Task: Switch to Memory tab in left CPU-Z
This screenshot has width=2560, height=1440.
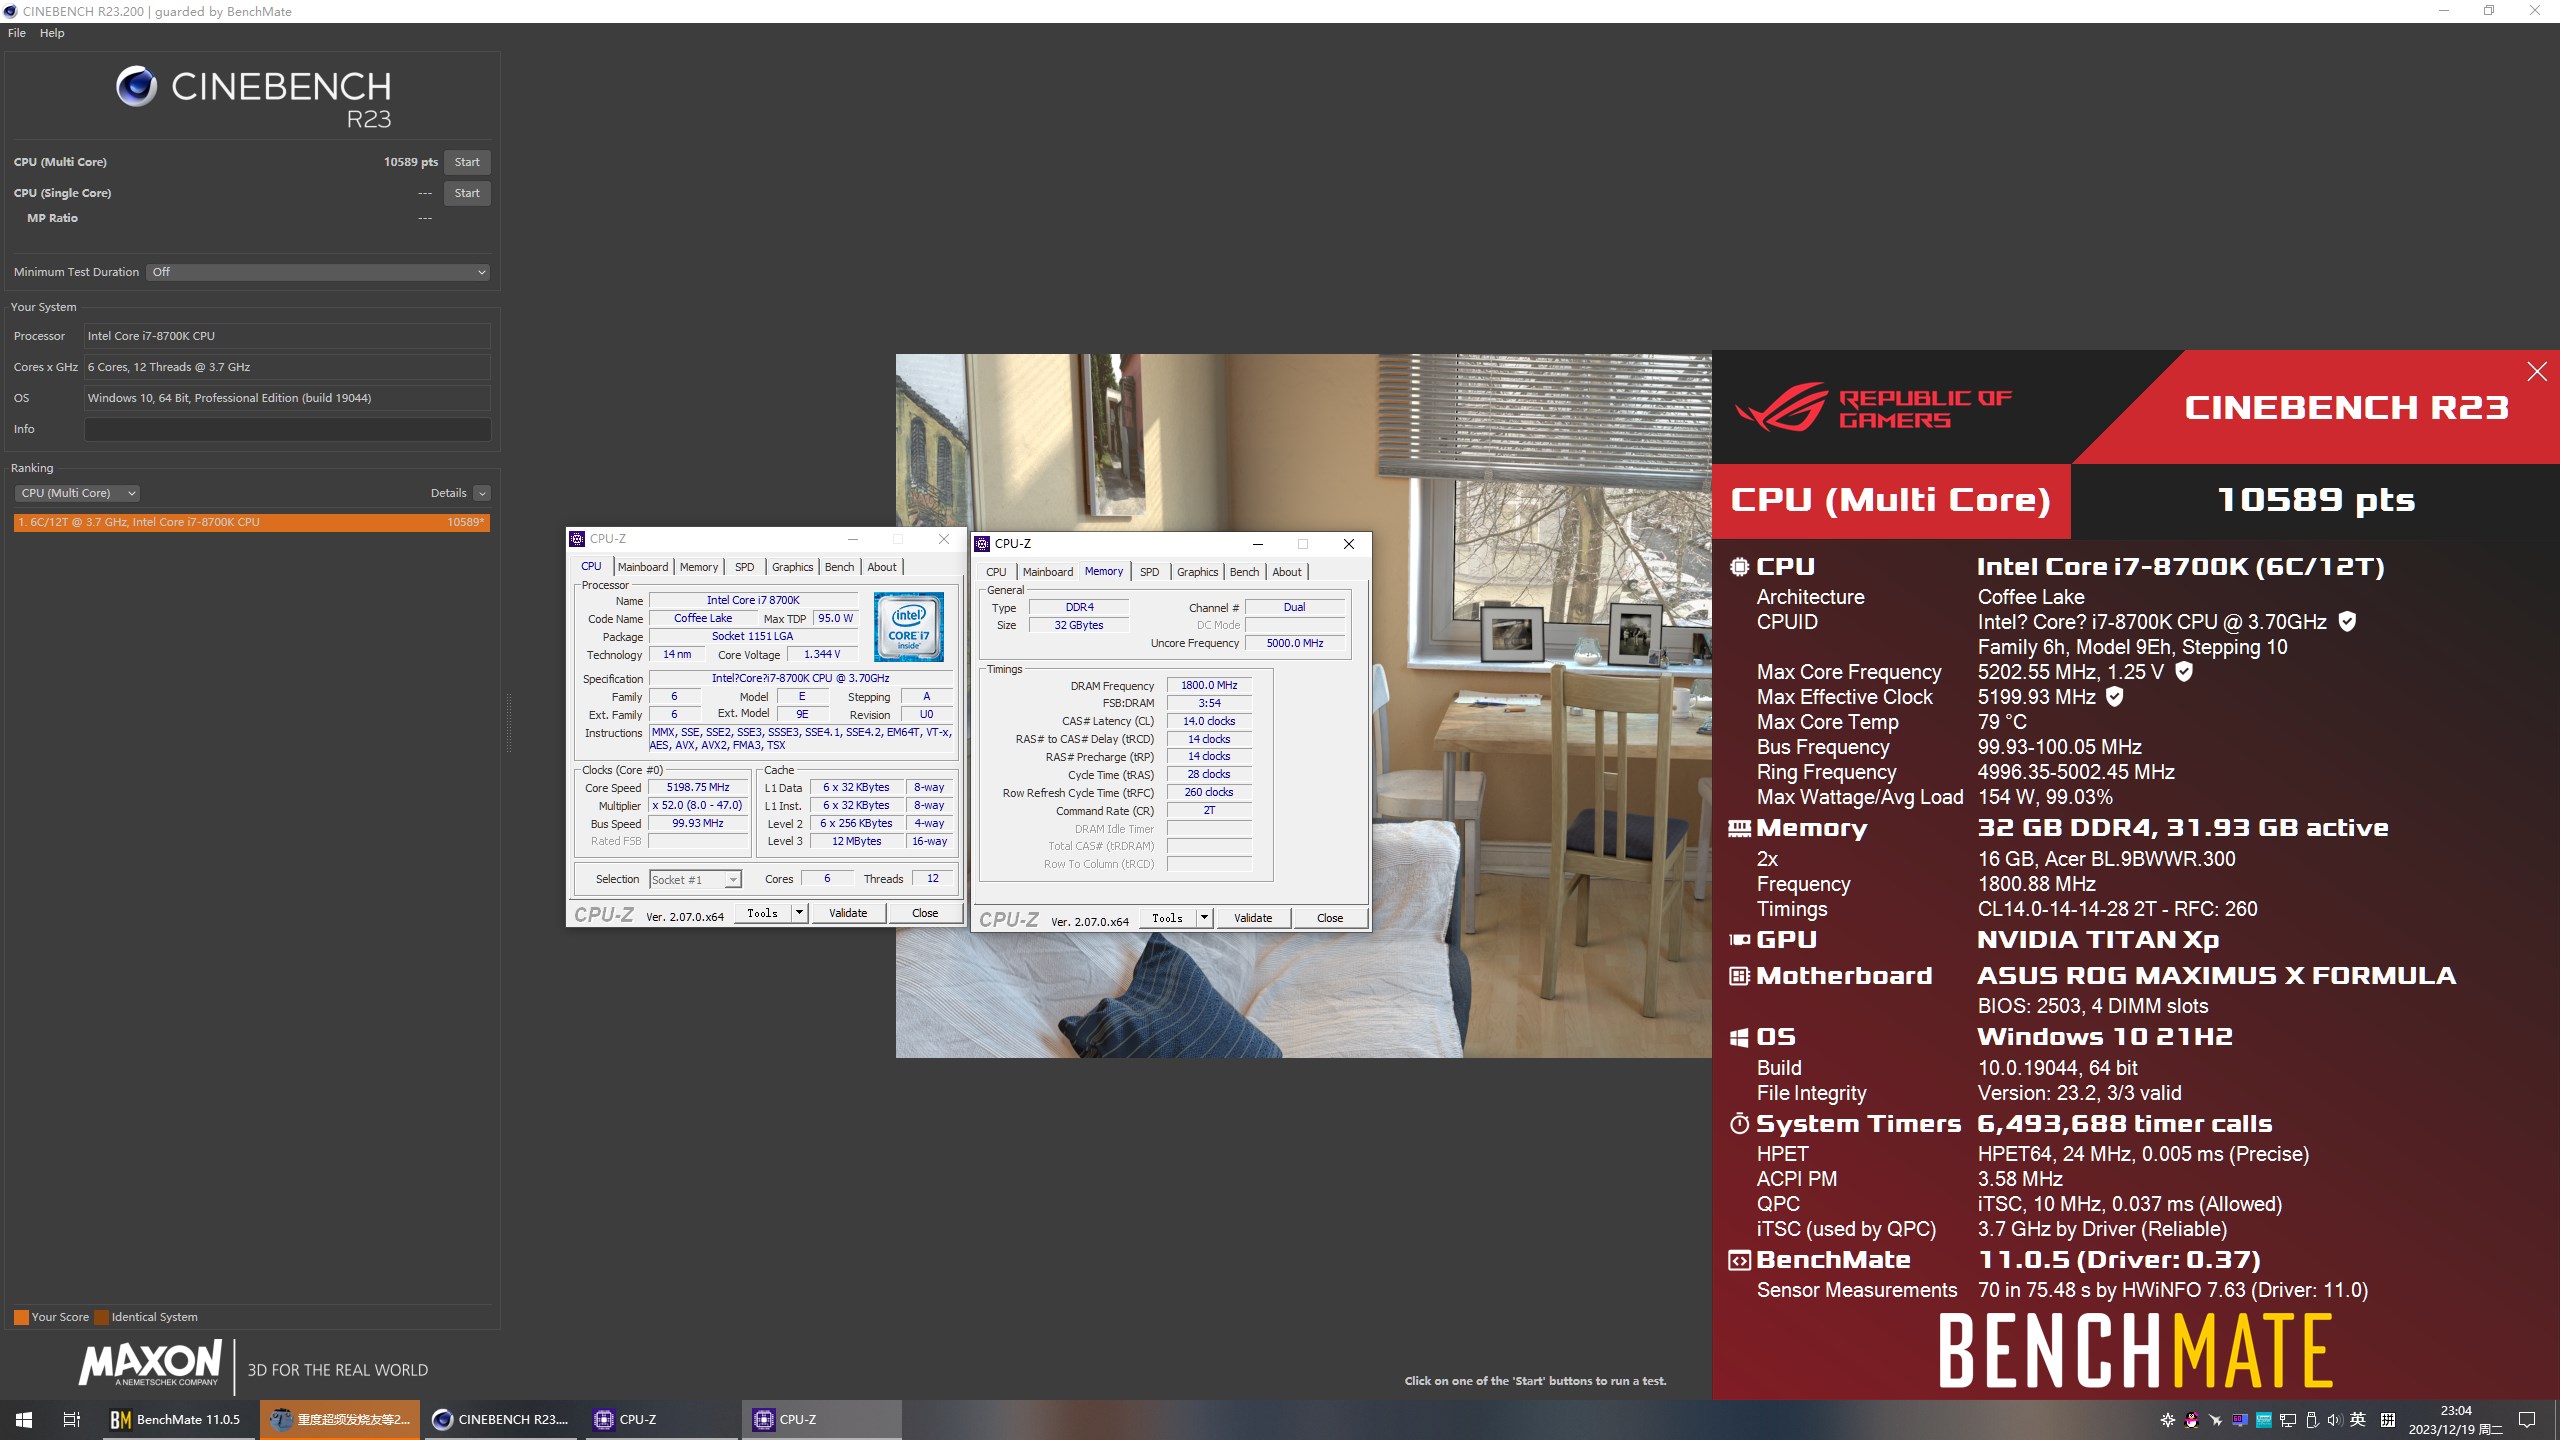Action: [699, 567]
